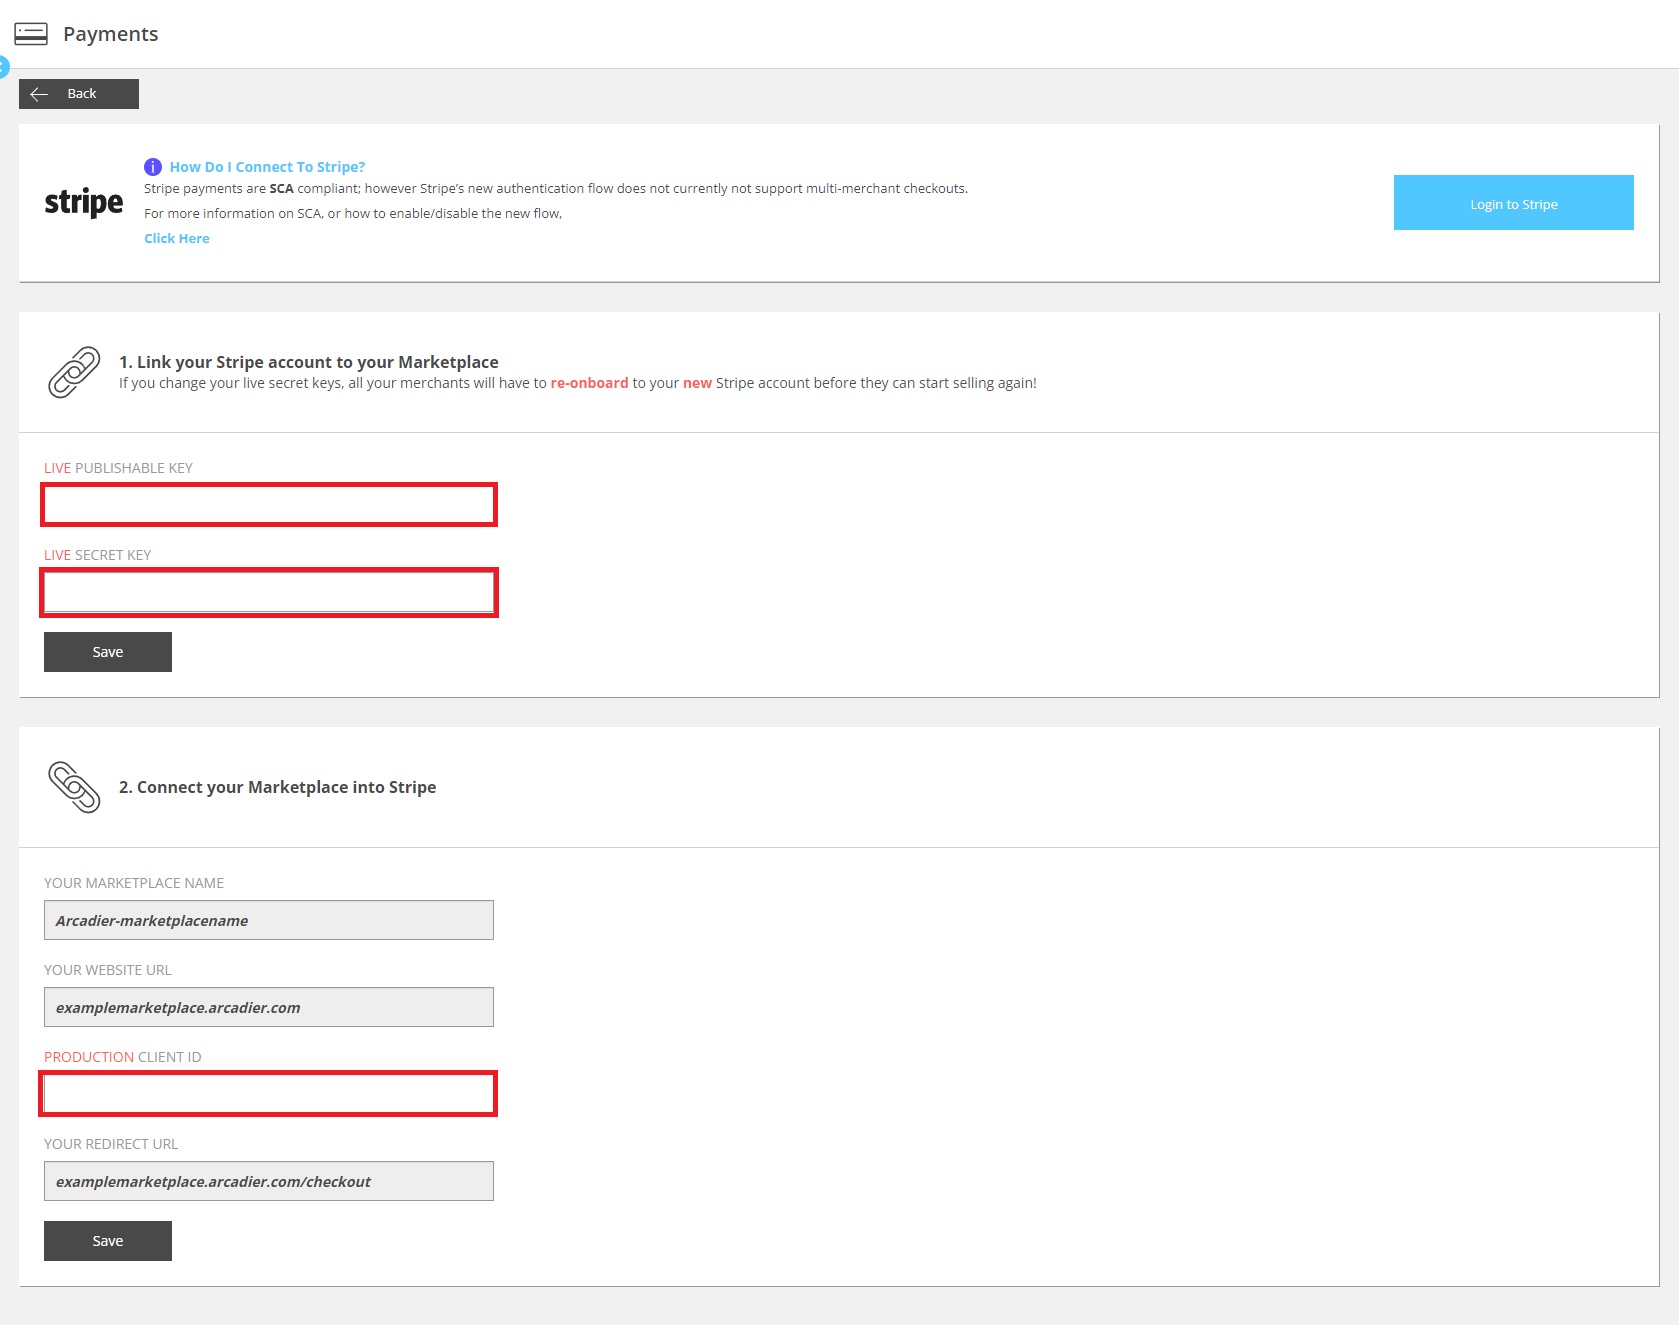Image resolution: width=1679 pixels, height=1325 pixels.
Task: Click the chain link icon beside step 1
Action: point(74,373)
